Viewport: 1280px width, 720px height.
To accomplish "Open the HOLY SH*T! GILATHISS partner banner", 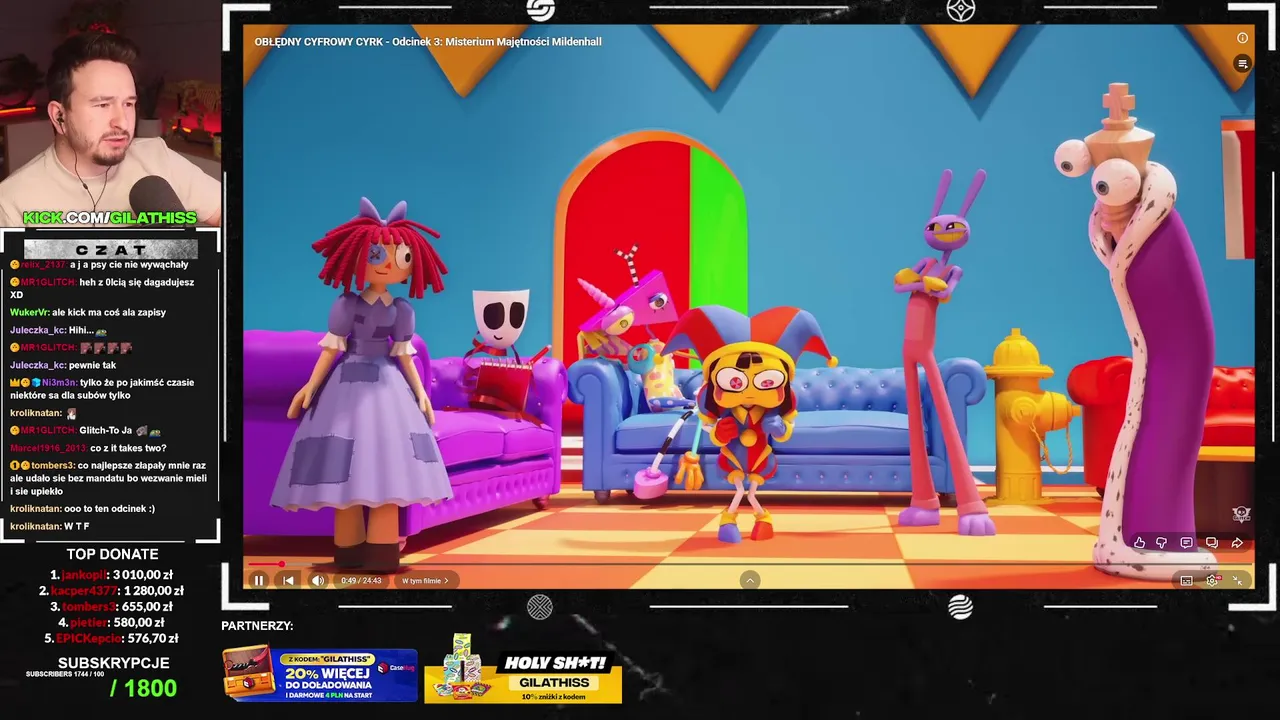I will pos(523,669).
